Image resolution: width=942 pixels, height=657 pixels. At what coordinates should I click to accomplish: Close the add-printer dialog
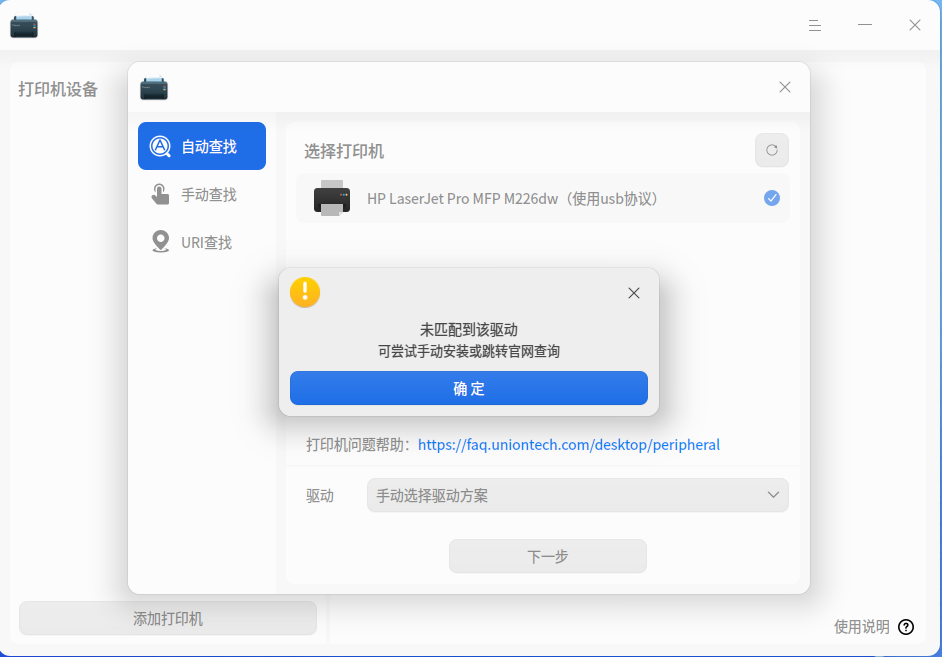click(x=785, y=87)
